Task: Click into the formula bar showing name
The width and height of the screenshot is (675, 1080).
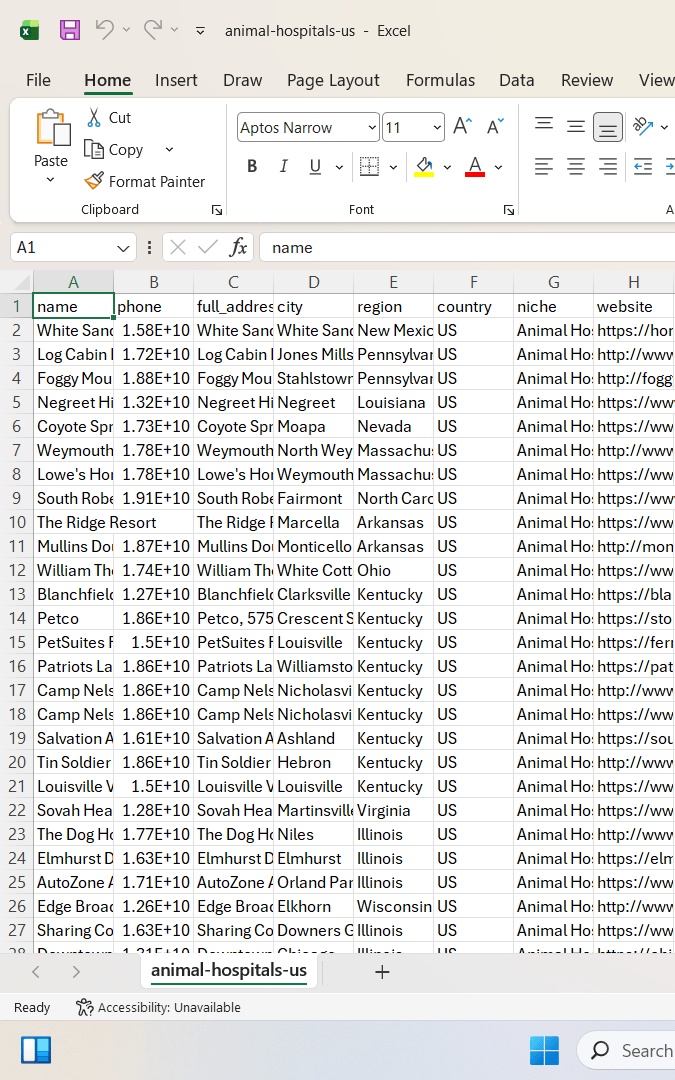Action: coord(467,247)
